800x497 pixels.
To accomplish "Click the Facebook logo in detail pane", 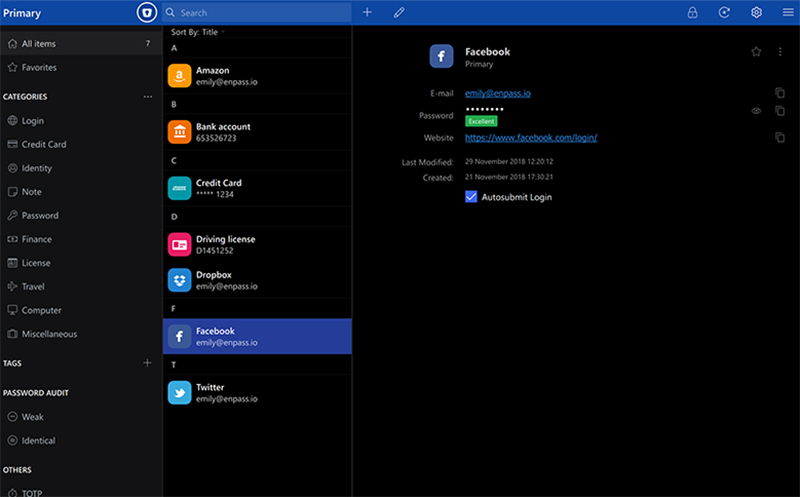I will pyautogui.click(x=441, y=56).
